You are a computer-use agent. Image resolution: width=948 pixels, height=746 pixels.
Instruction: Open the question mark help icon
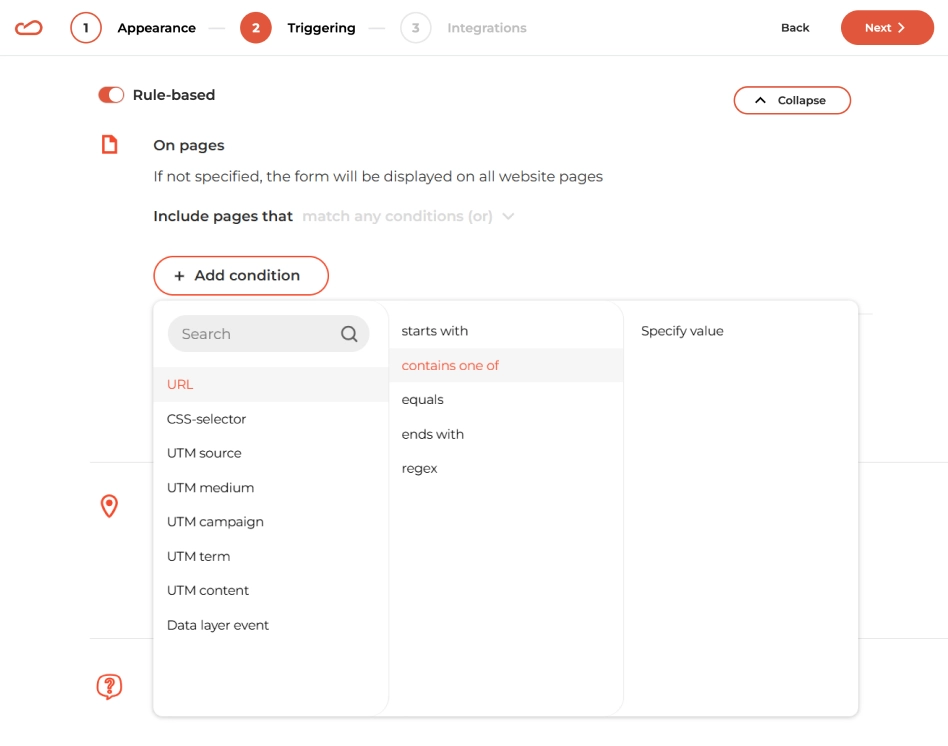(x=109, y=687)
